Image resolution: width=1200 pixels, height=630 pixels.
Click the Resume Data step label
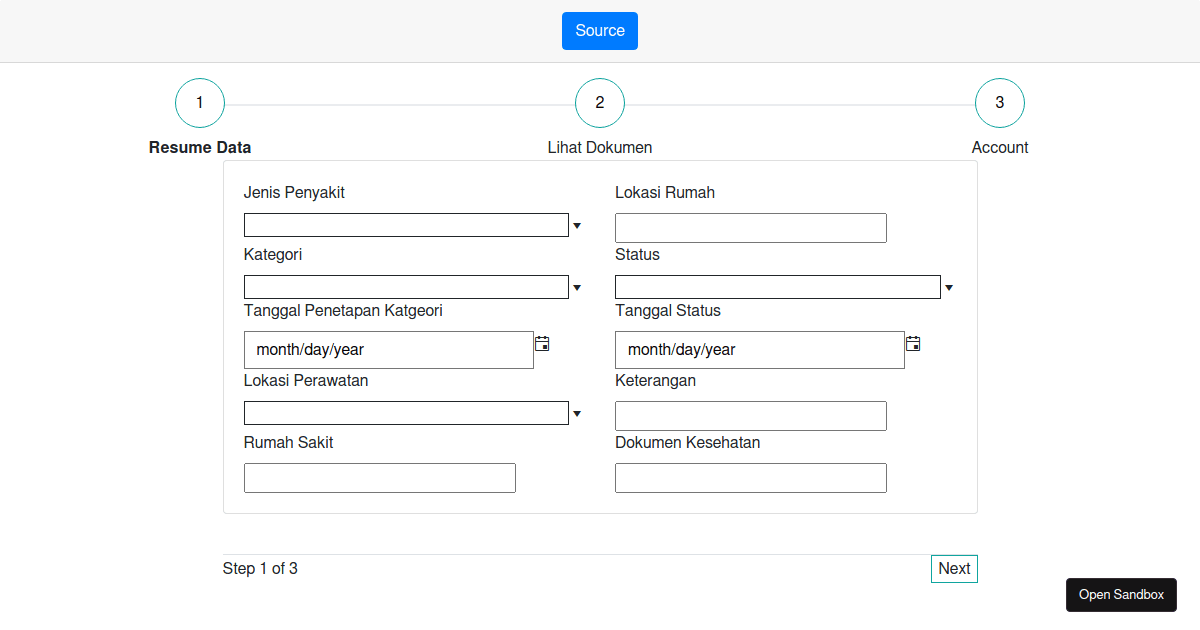point(200,148)
